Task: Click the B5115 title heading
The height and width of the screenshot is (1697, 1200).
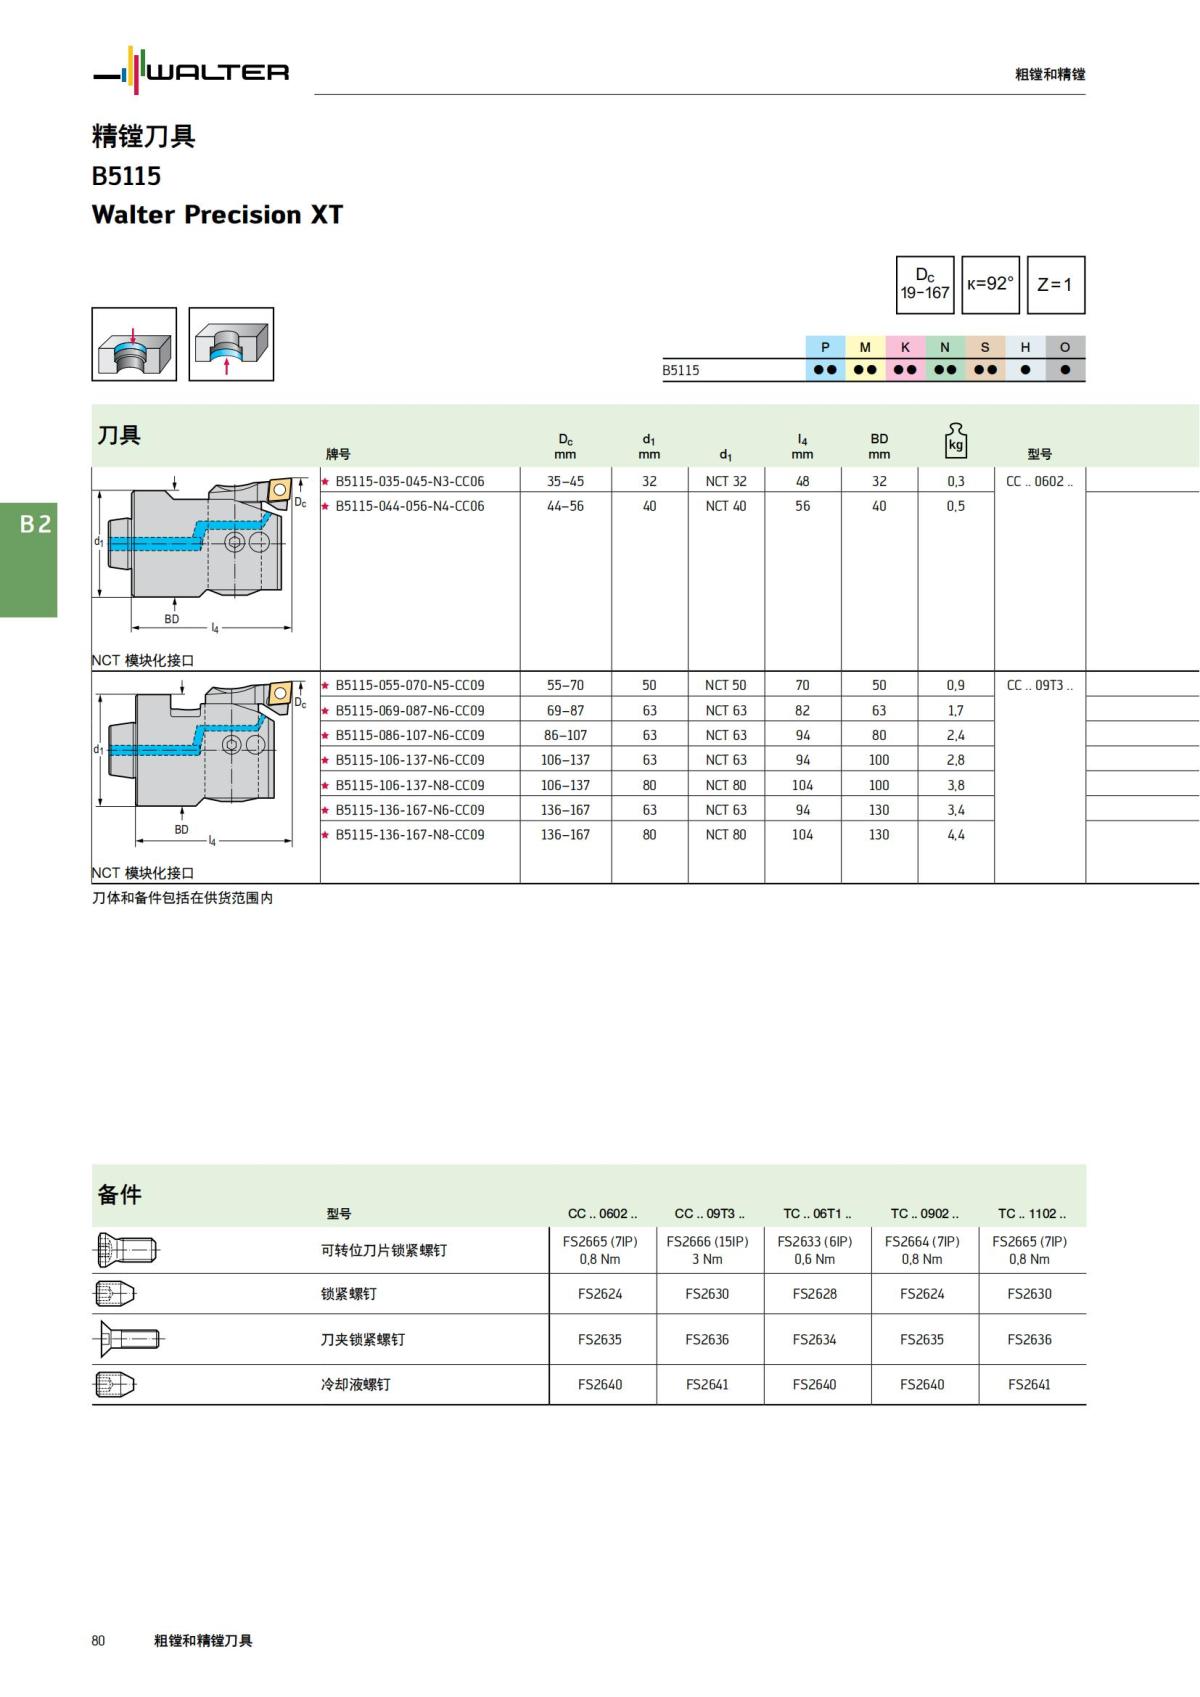Action: [126, 176]
